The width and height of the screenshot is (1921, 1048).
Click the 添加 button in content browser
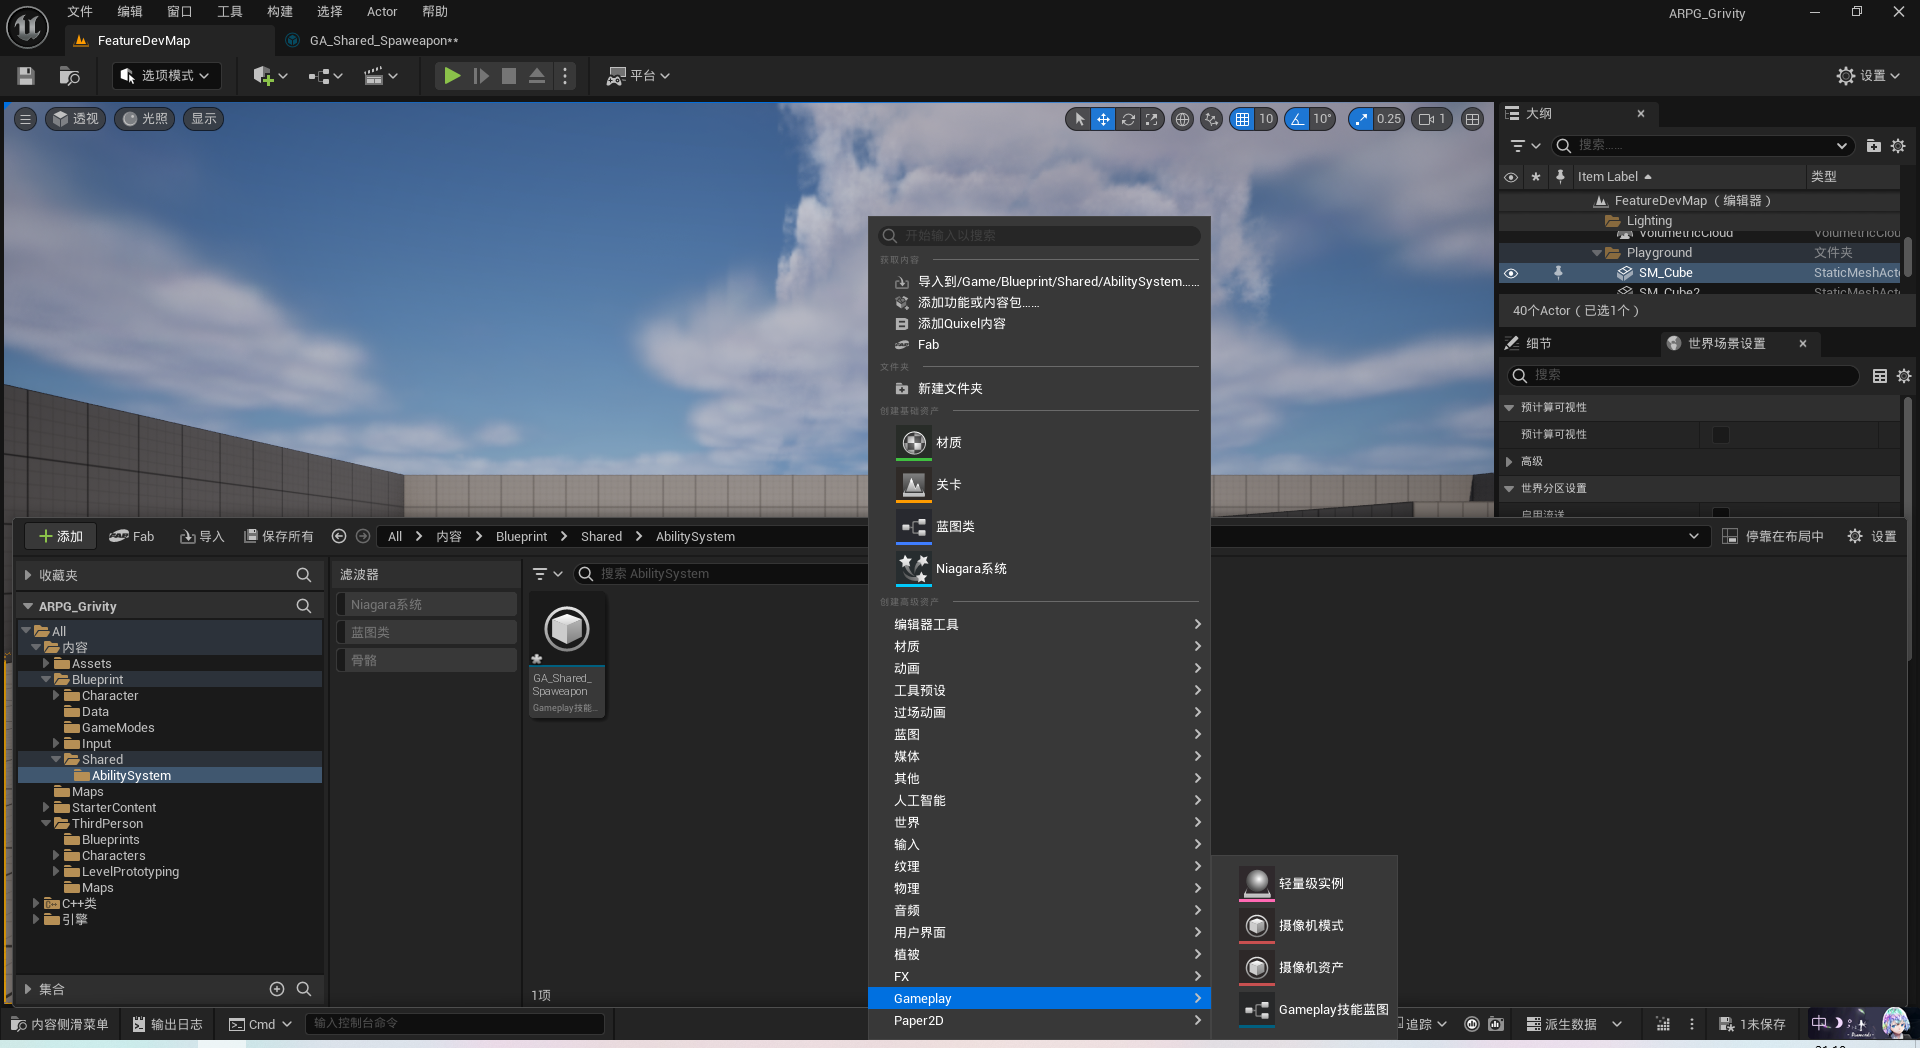[x=60, y=537]
